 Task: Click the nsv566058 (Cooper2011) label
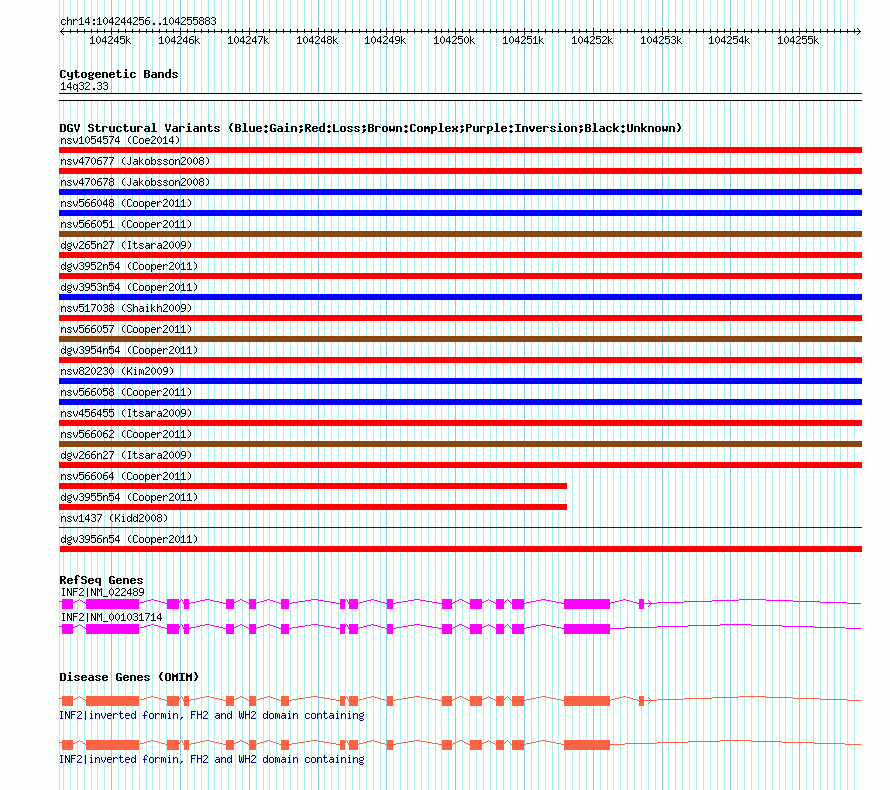[126, 392]
